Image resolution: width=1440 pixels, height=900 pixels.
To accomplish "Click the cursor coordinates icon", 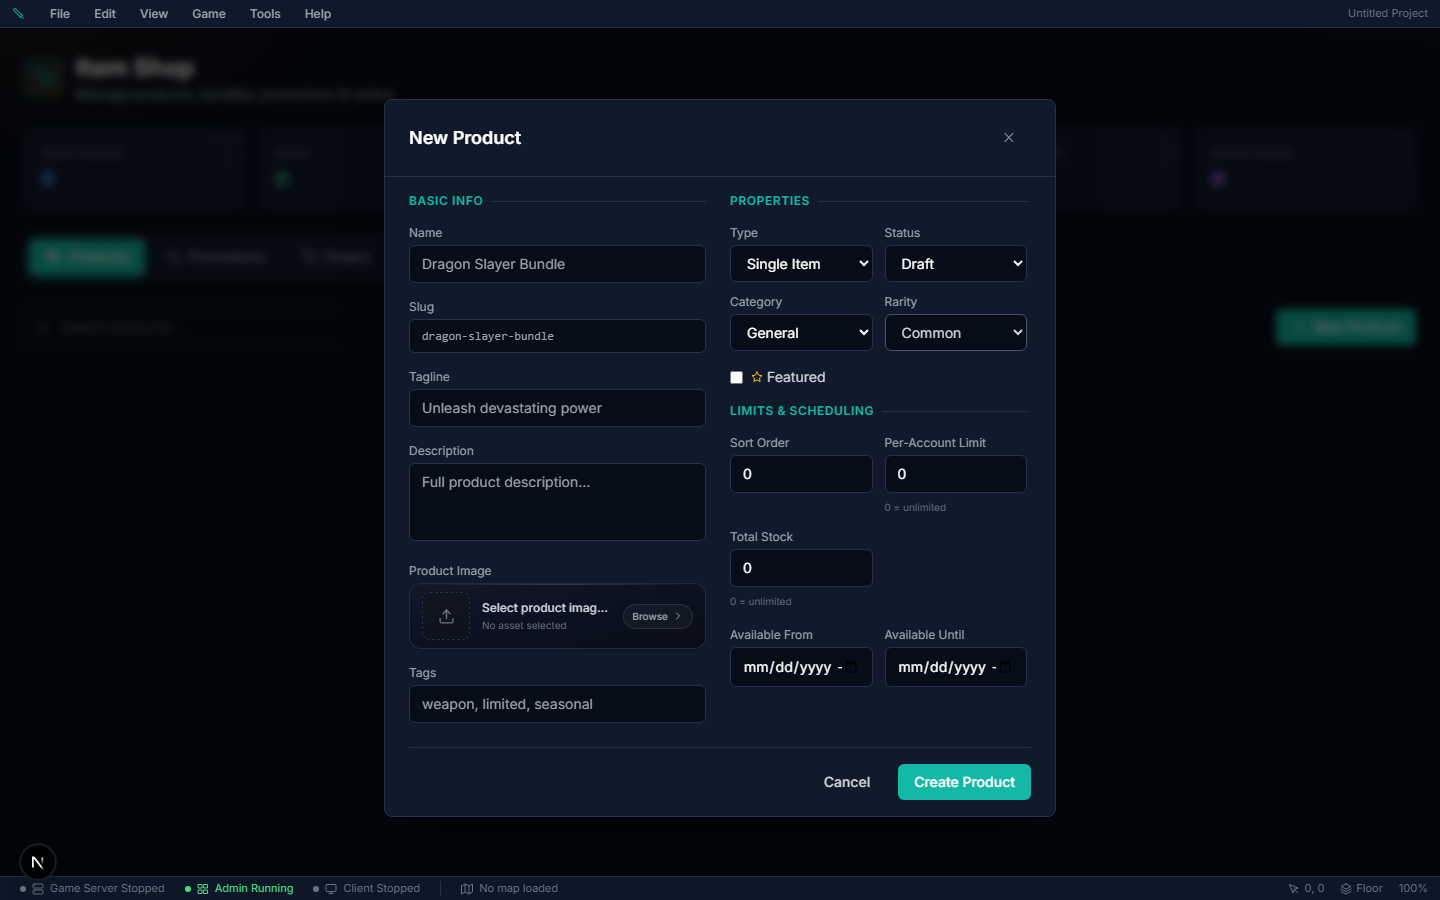I will tap(1293, 889).
